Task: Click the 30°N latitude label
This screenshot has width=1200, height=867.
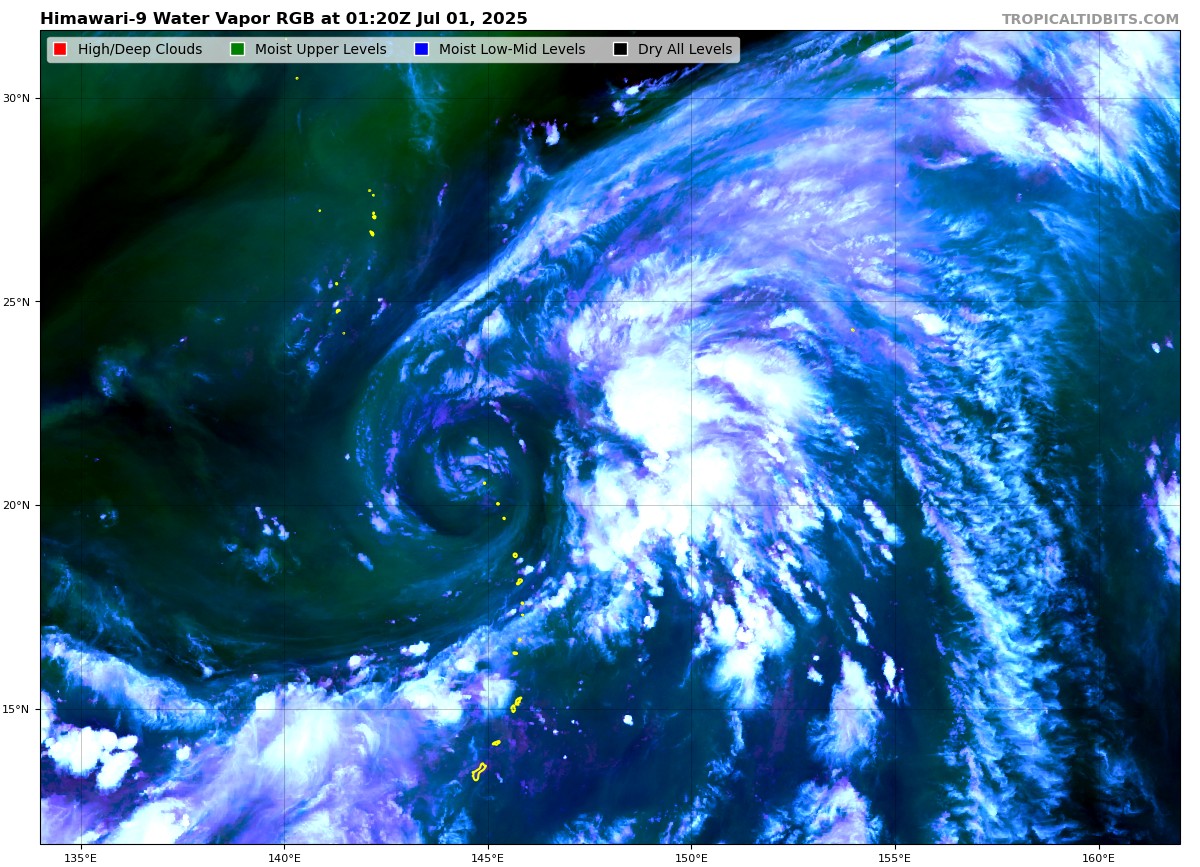Action: coord(16,98)
